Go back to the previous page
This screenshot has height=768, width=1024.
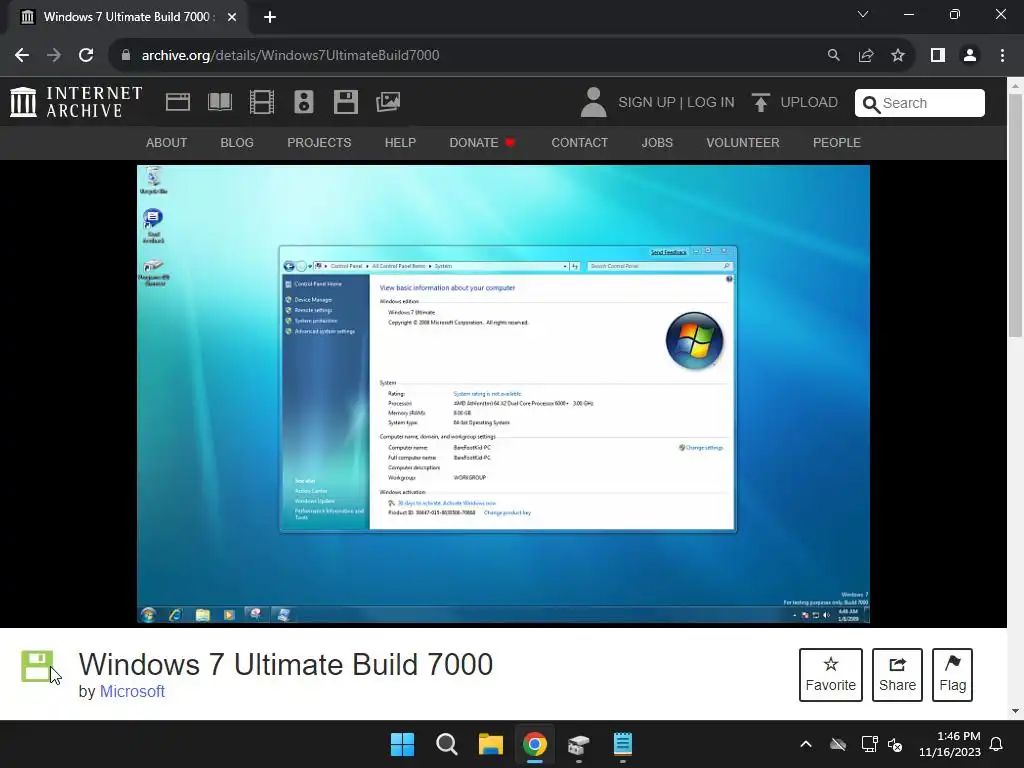pos(22,56)
